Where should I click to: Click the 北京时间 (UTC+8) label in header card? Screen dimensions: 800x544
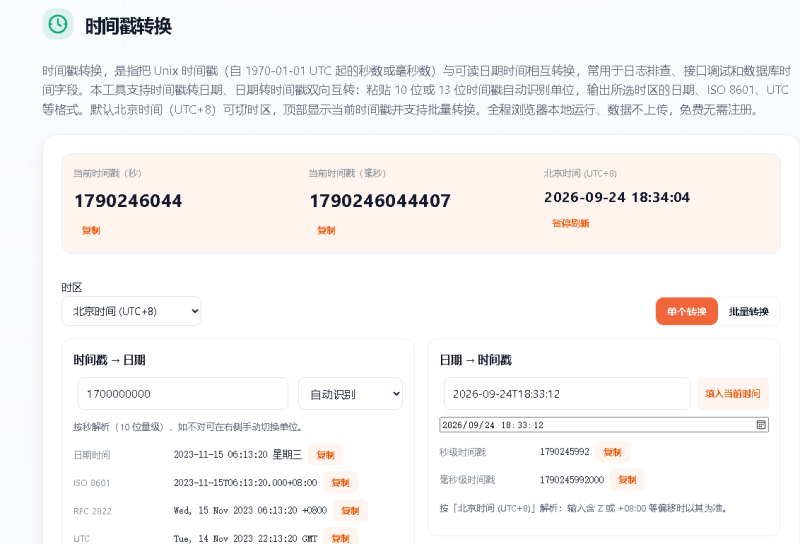(x=580, y=174)
